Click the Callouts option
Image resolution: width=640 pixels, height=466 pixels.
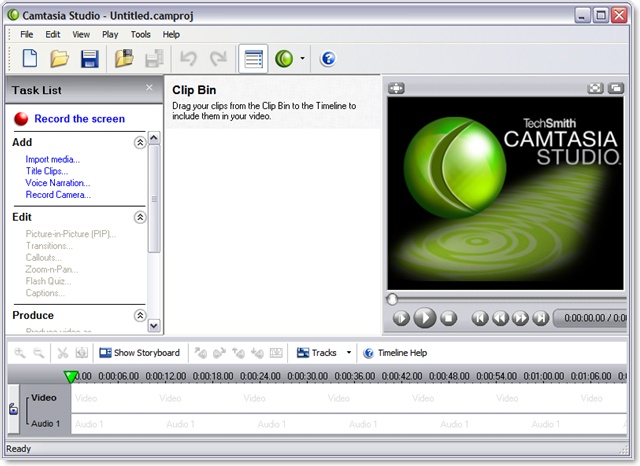tap(44, 257)
